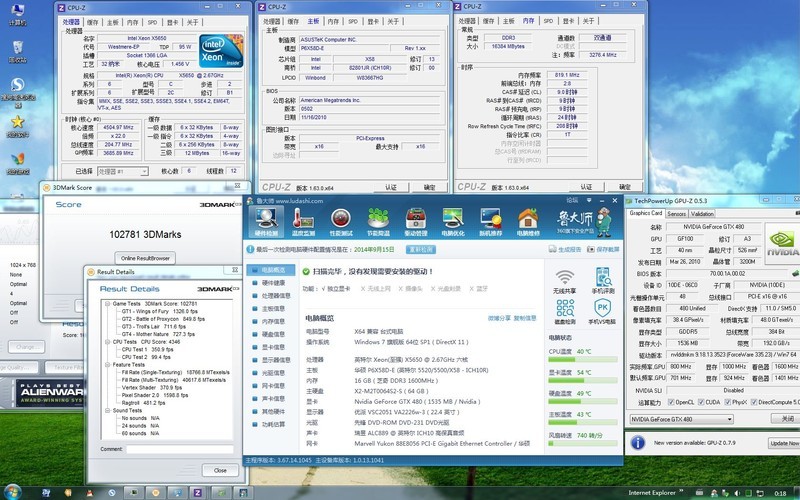The image size is (800, 500).
Task: Click the BIOS save chip icon in GPU-Z
Action: (795, 273)
